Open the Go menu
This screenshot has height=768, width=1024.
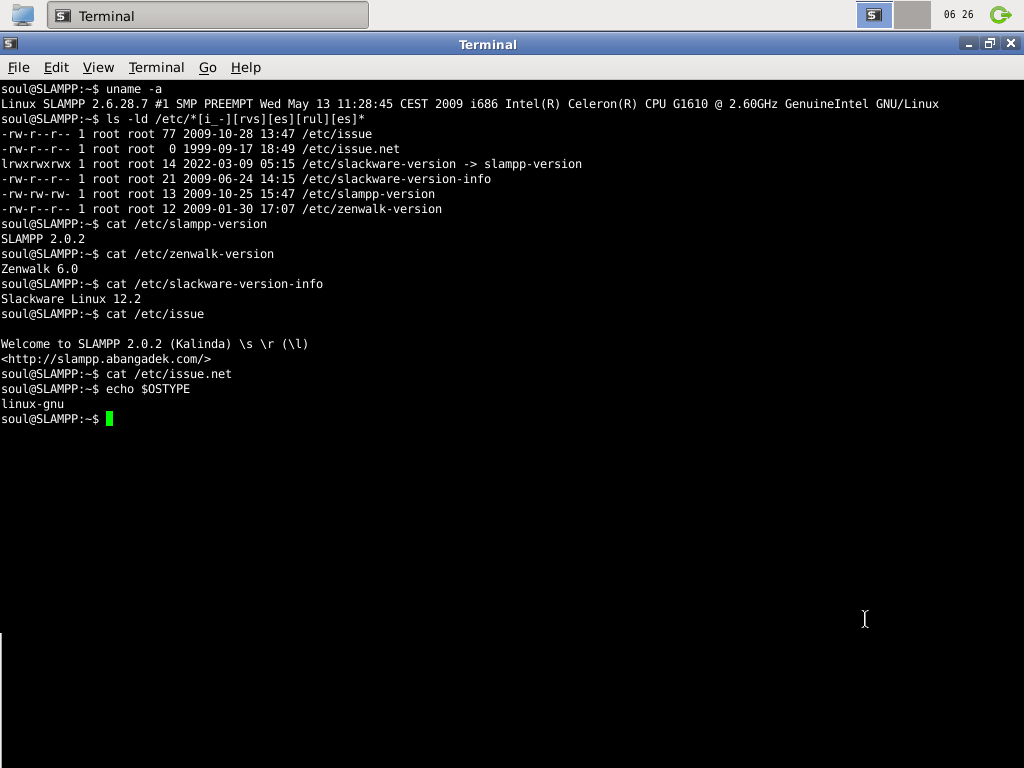point(208,67)
